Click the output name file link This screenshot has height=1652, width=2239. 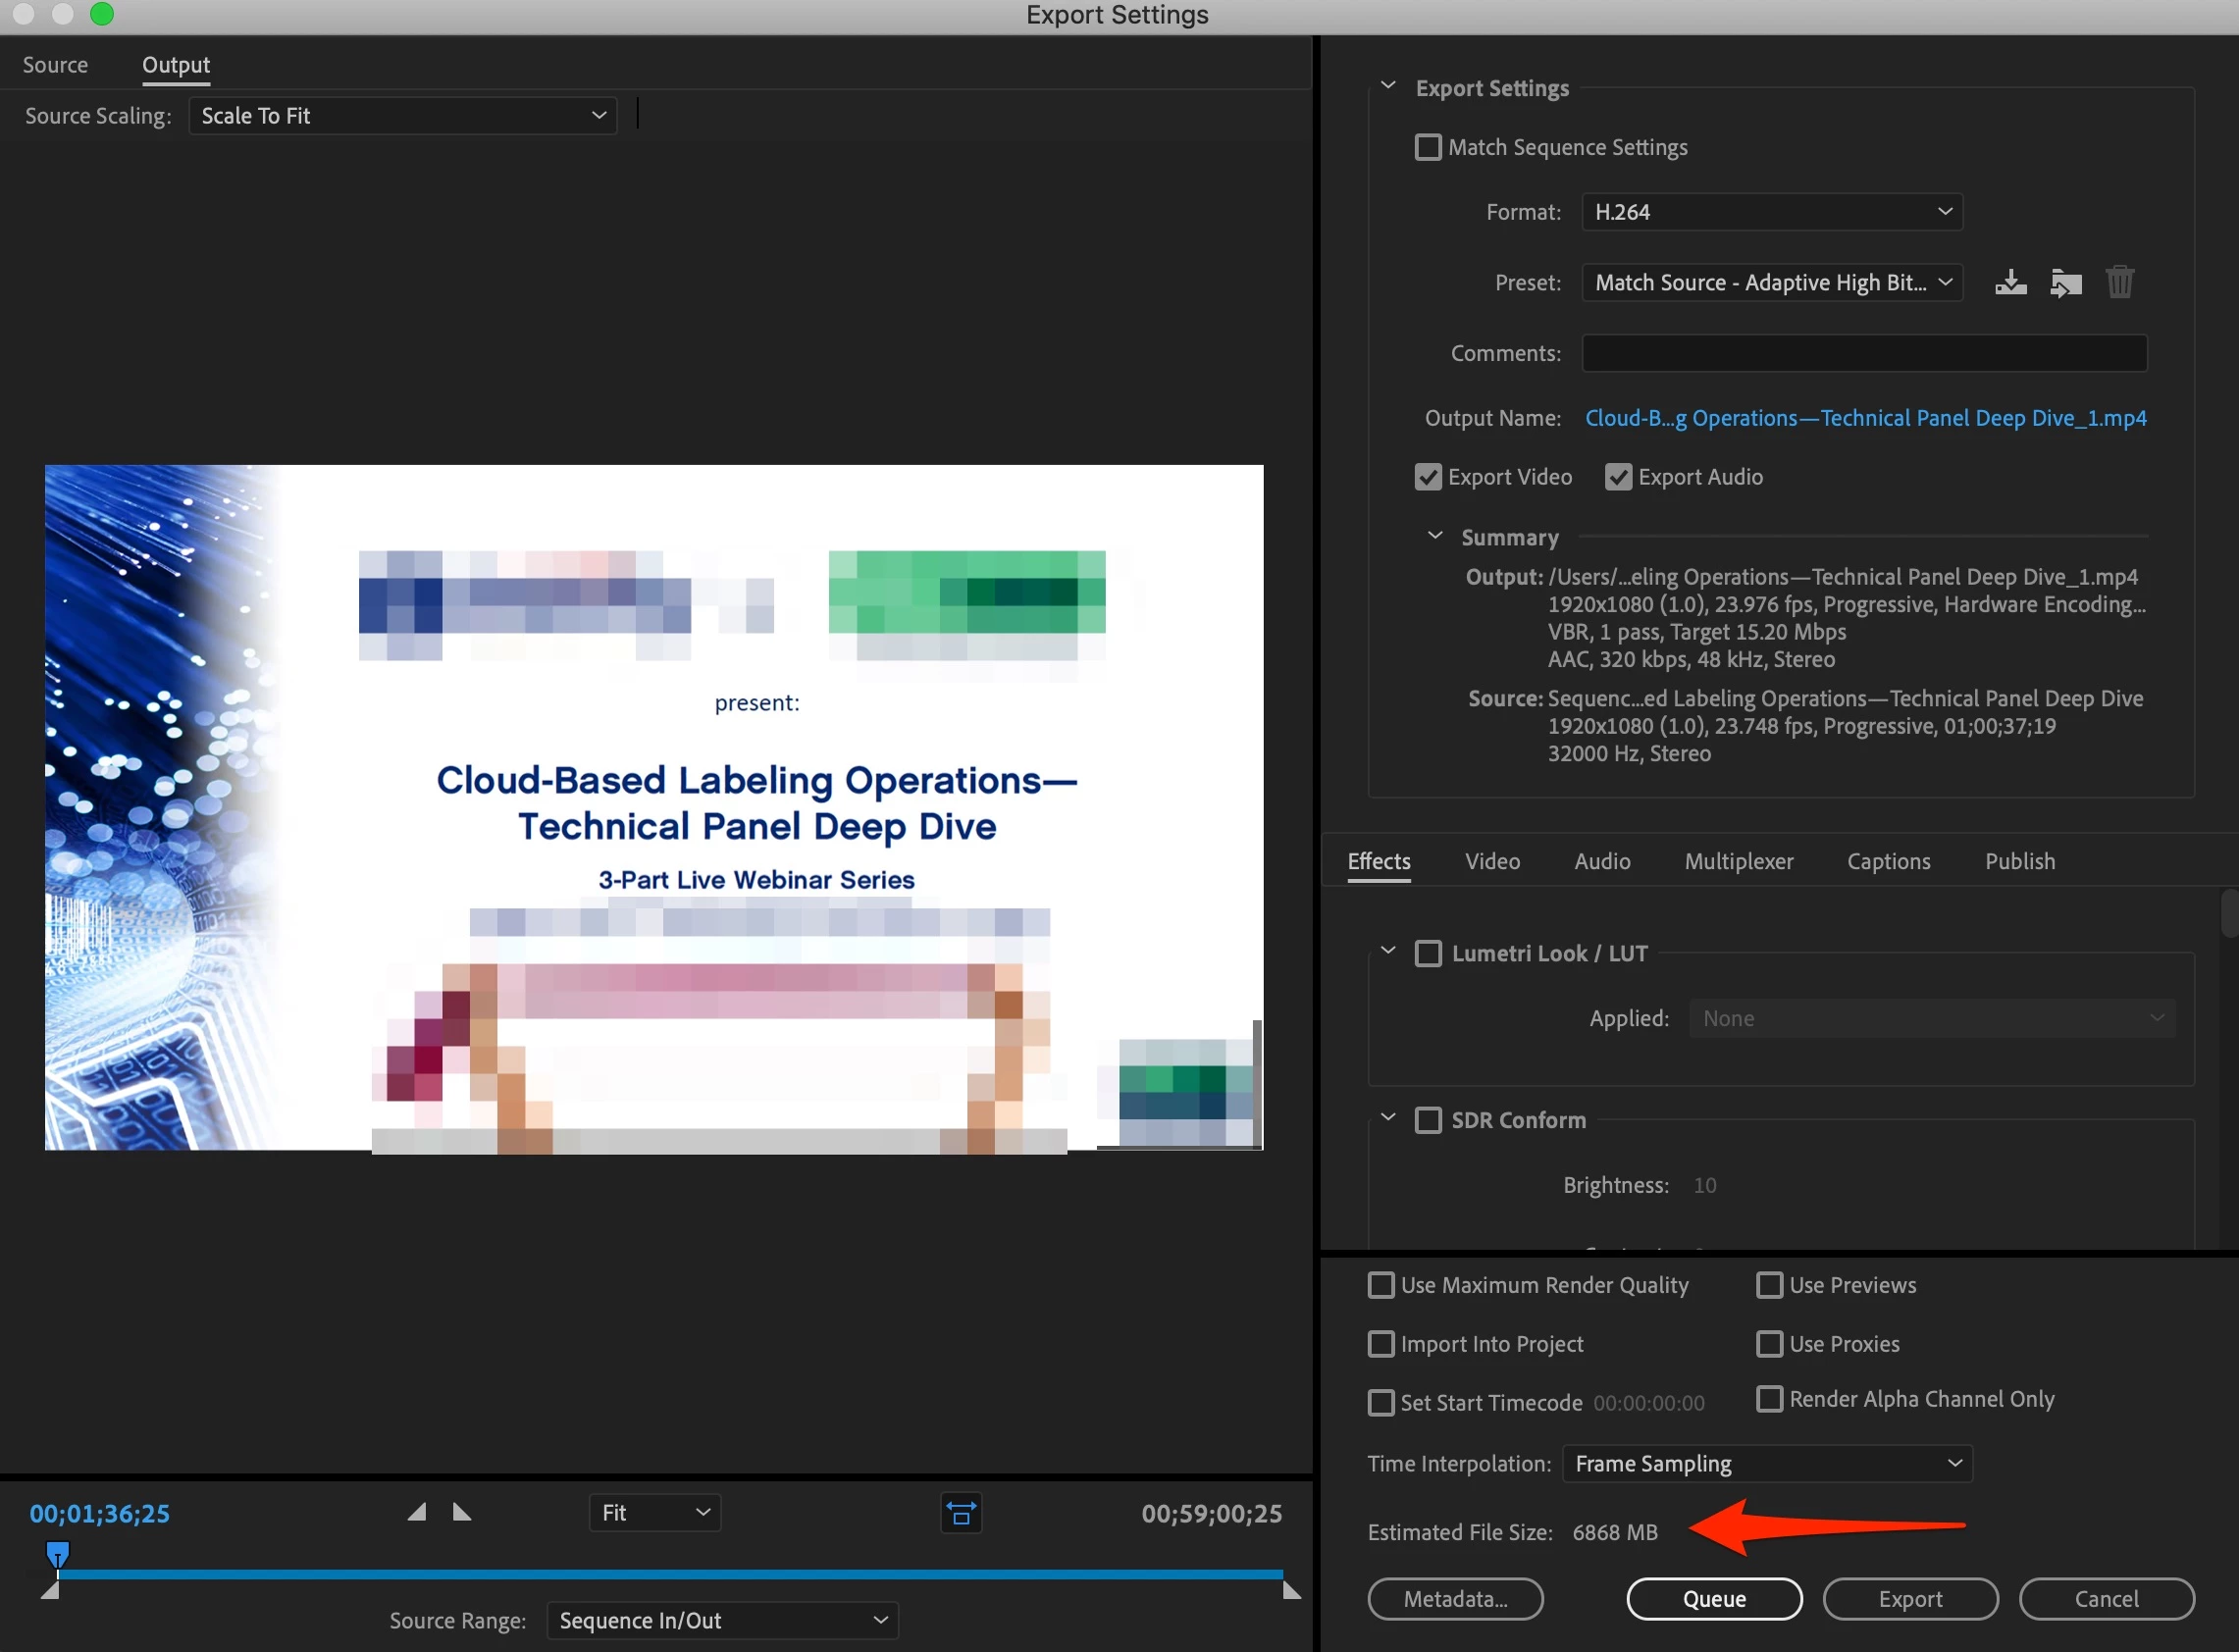(1865, 418)
